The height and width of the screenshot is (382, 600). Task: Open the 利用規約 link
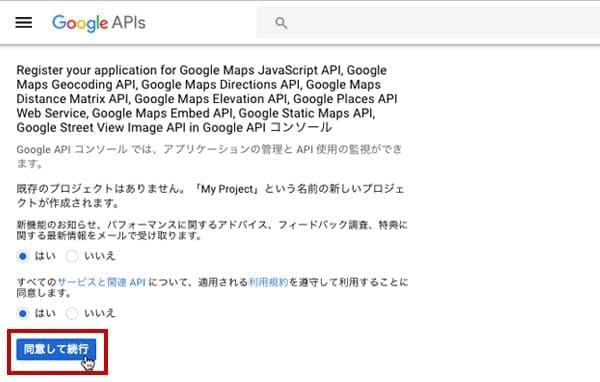268,282
